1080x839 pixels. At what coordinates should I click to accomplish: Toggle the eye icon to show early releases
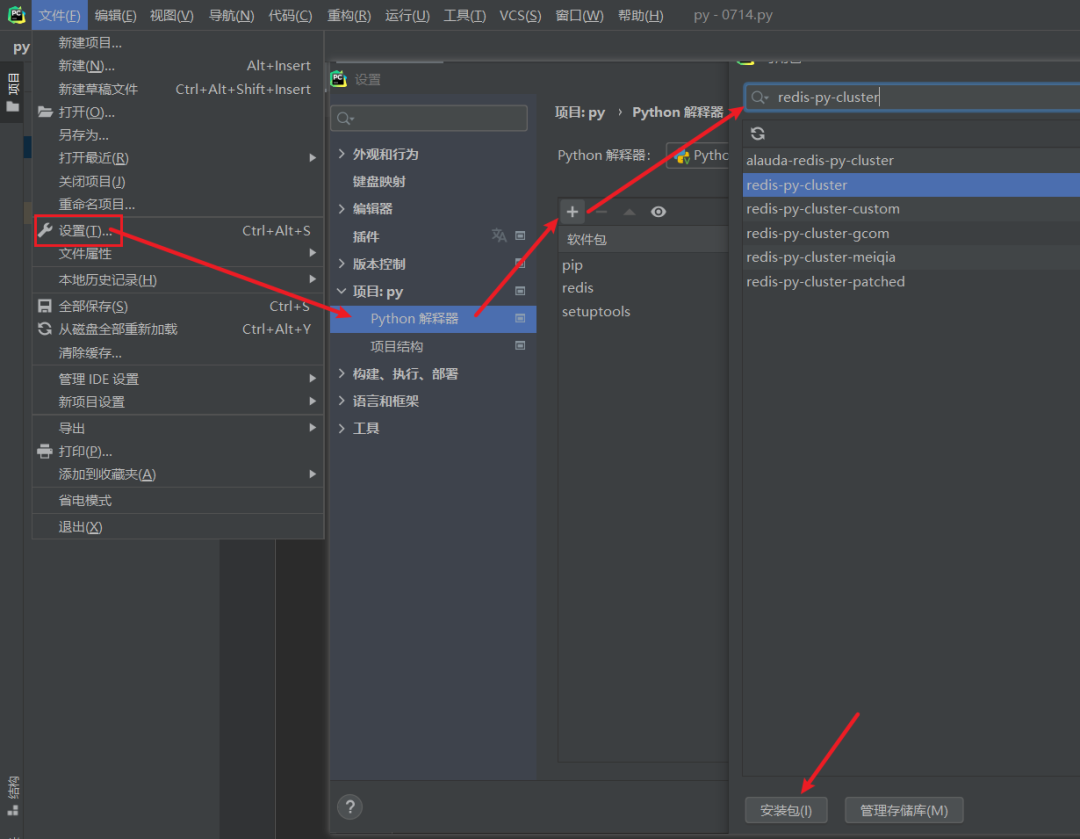tap(658, 211)
